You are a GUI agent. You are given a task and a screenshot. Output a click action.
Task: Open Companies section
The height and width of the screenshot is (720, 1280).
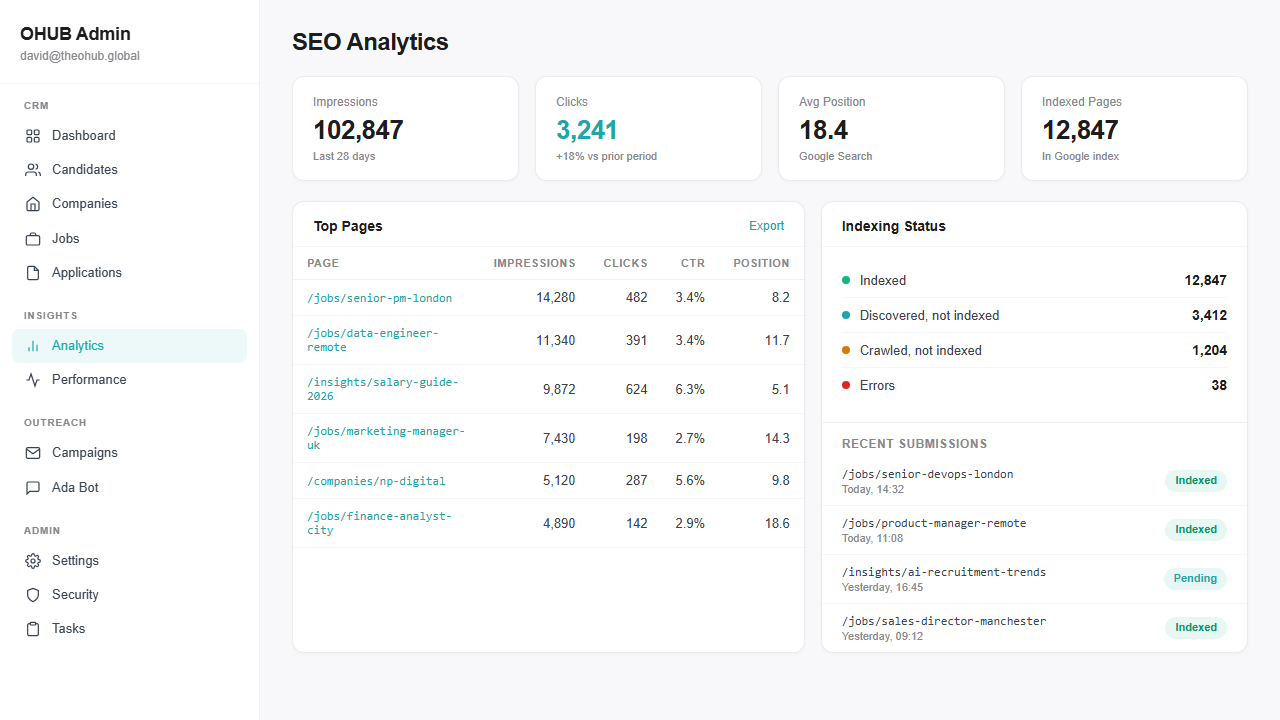(x=129, y=204)
